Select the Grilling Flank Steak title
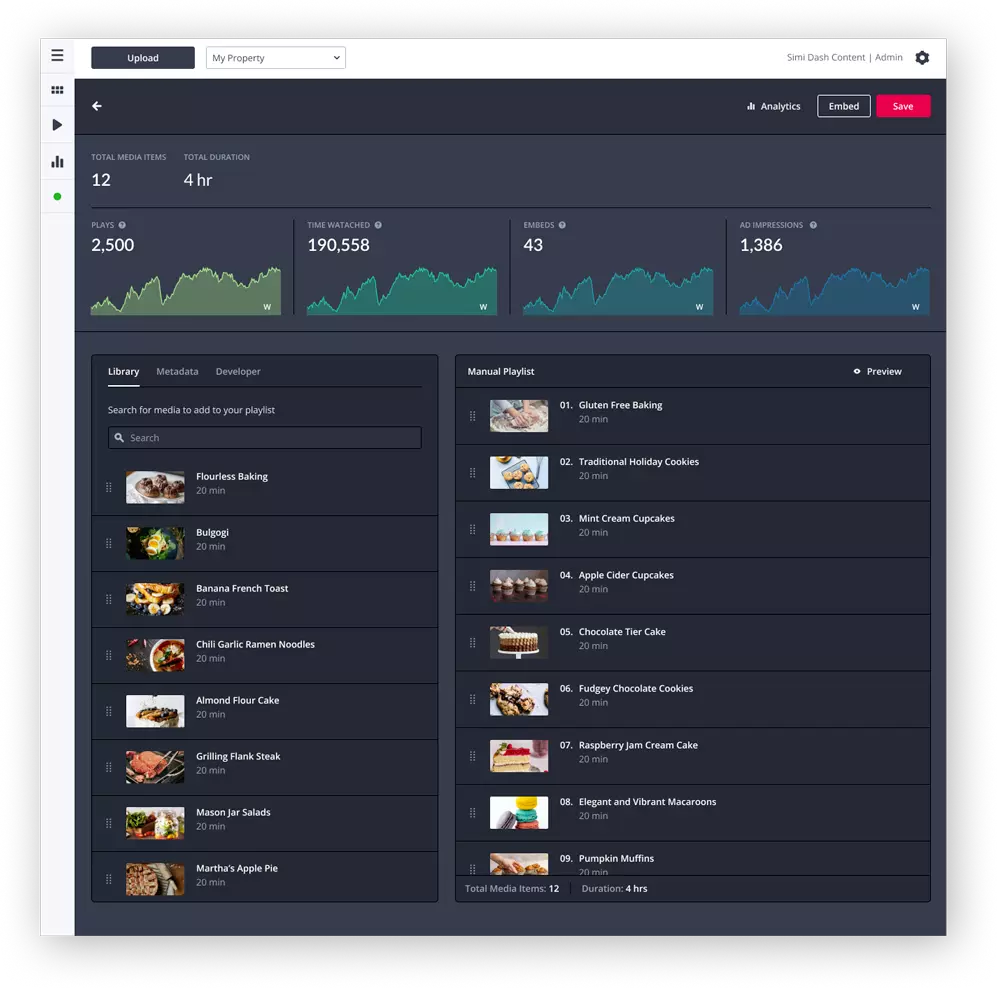Image resolution: width=997 pixels, height=988 pixels. (238, 756)
